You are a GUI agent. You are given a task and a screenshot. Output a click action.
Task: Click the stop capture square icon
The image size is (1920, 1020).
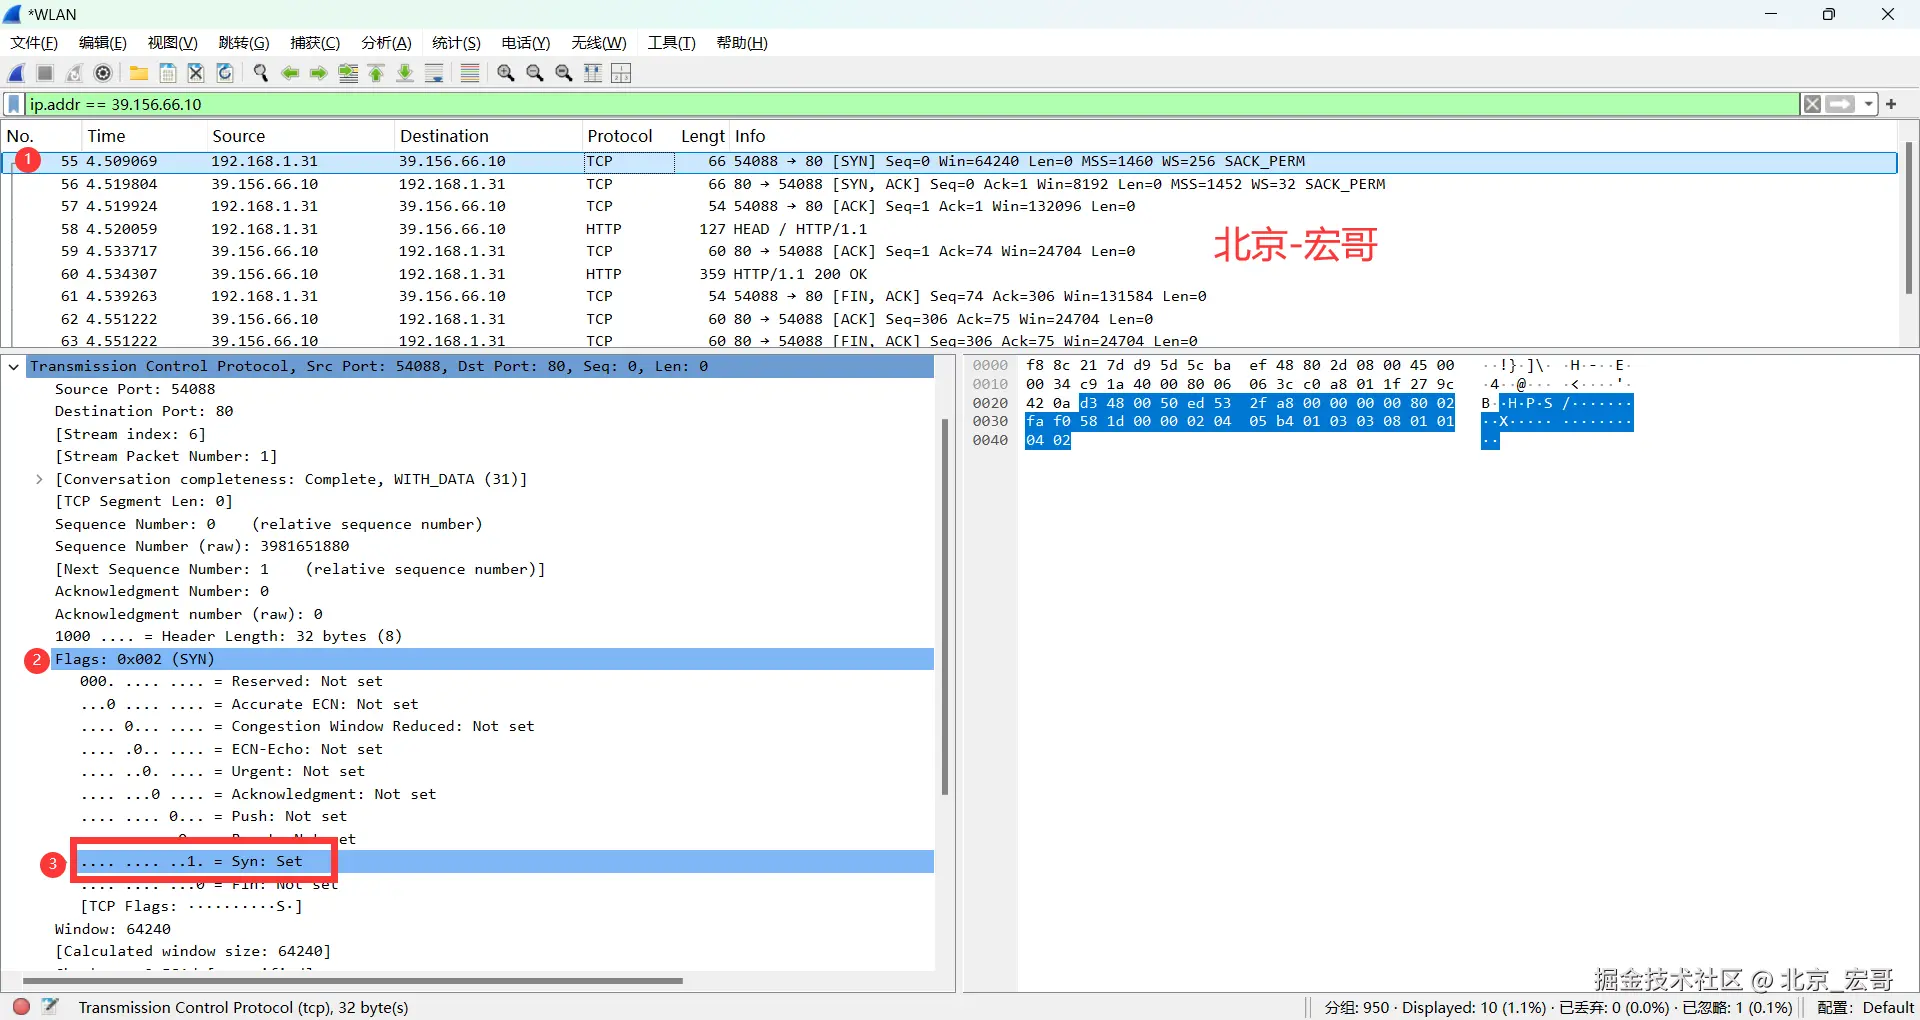coord(45,73)
